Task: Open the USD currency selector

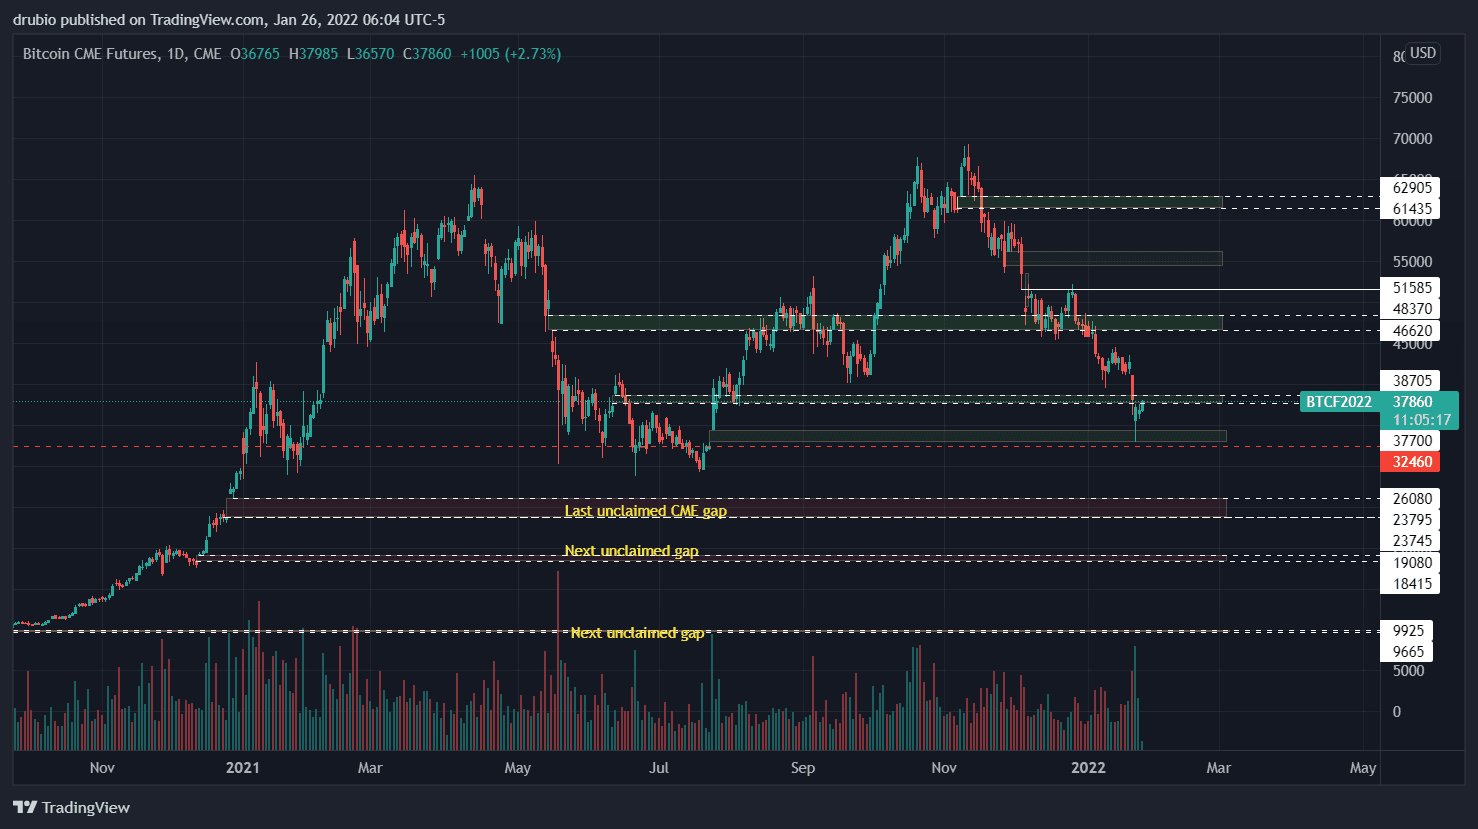Action: [1422, 53]
